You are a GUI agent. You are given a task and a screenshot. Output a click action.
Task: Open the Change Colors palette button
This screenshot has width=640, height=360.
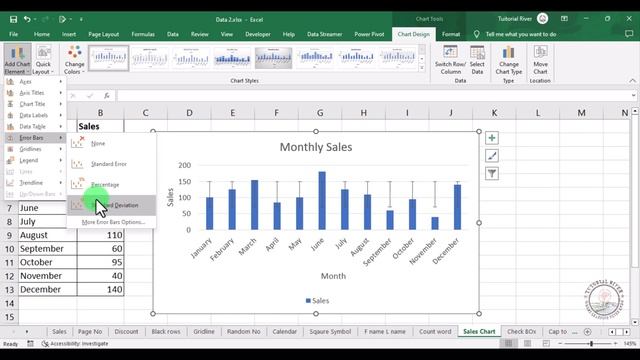(74, 60)
